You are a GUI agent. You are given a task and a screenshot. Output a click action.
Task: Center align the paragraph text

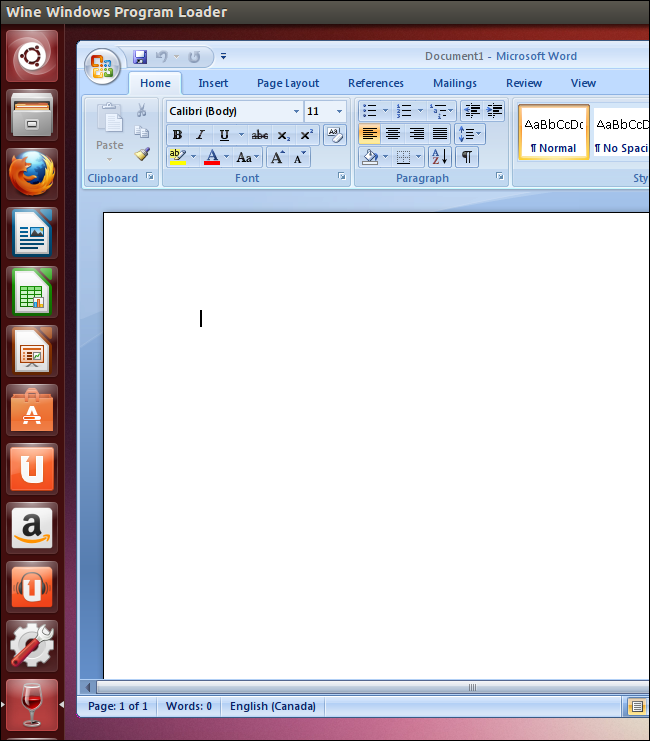tap(393, 134)
